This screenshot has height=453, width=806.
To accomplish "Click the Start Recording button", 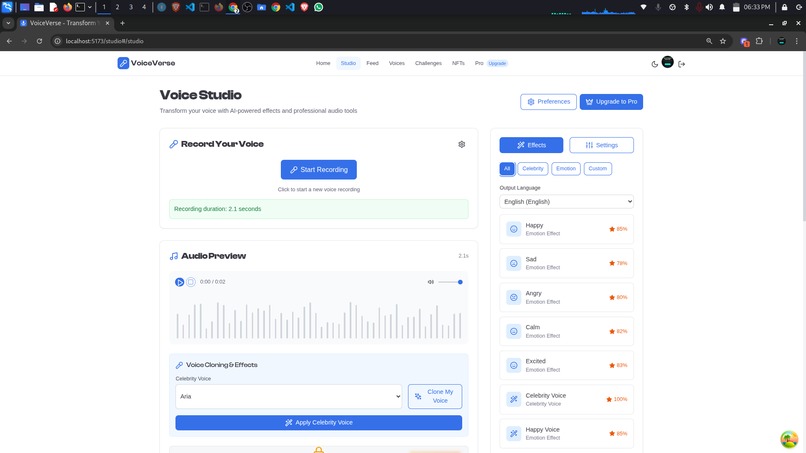I will (x=319, y=170).
